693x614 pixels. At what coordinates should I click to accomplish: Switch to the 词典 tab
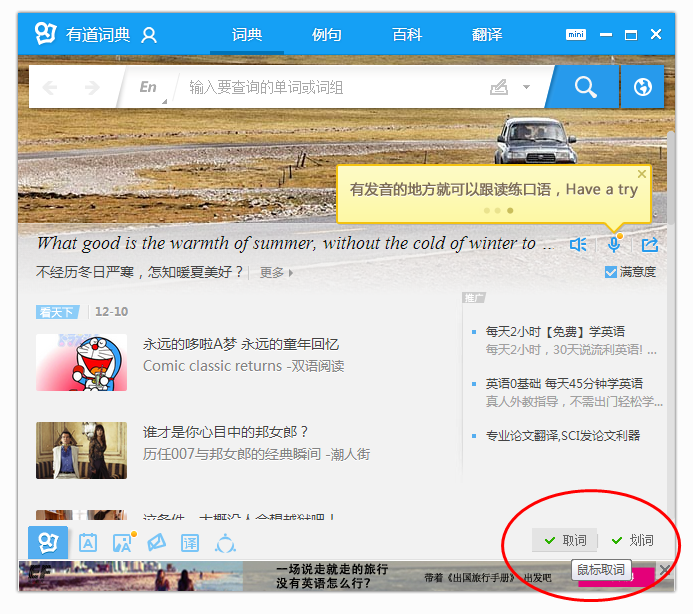pyautogui.click(x=247, y=34)
